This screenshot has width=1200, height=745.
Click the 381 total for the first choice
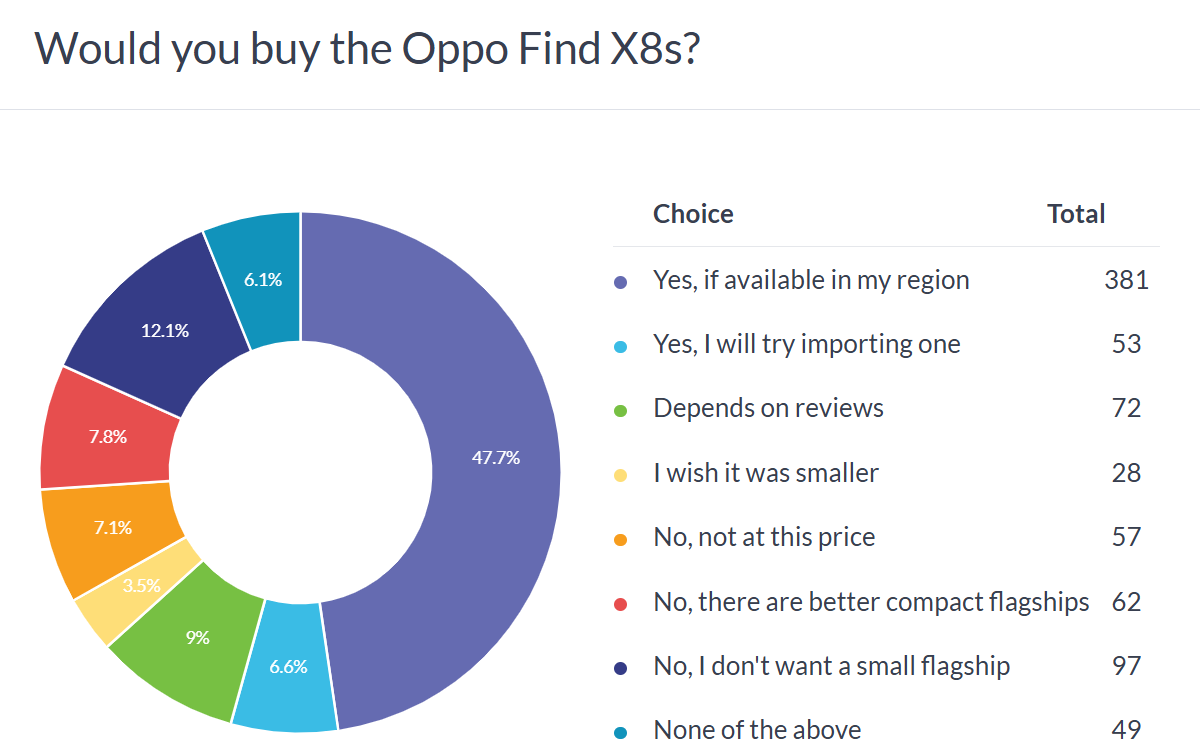pyautogui.click(x=1126, y=280)
